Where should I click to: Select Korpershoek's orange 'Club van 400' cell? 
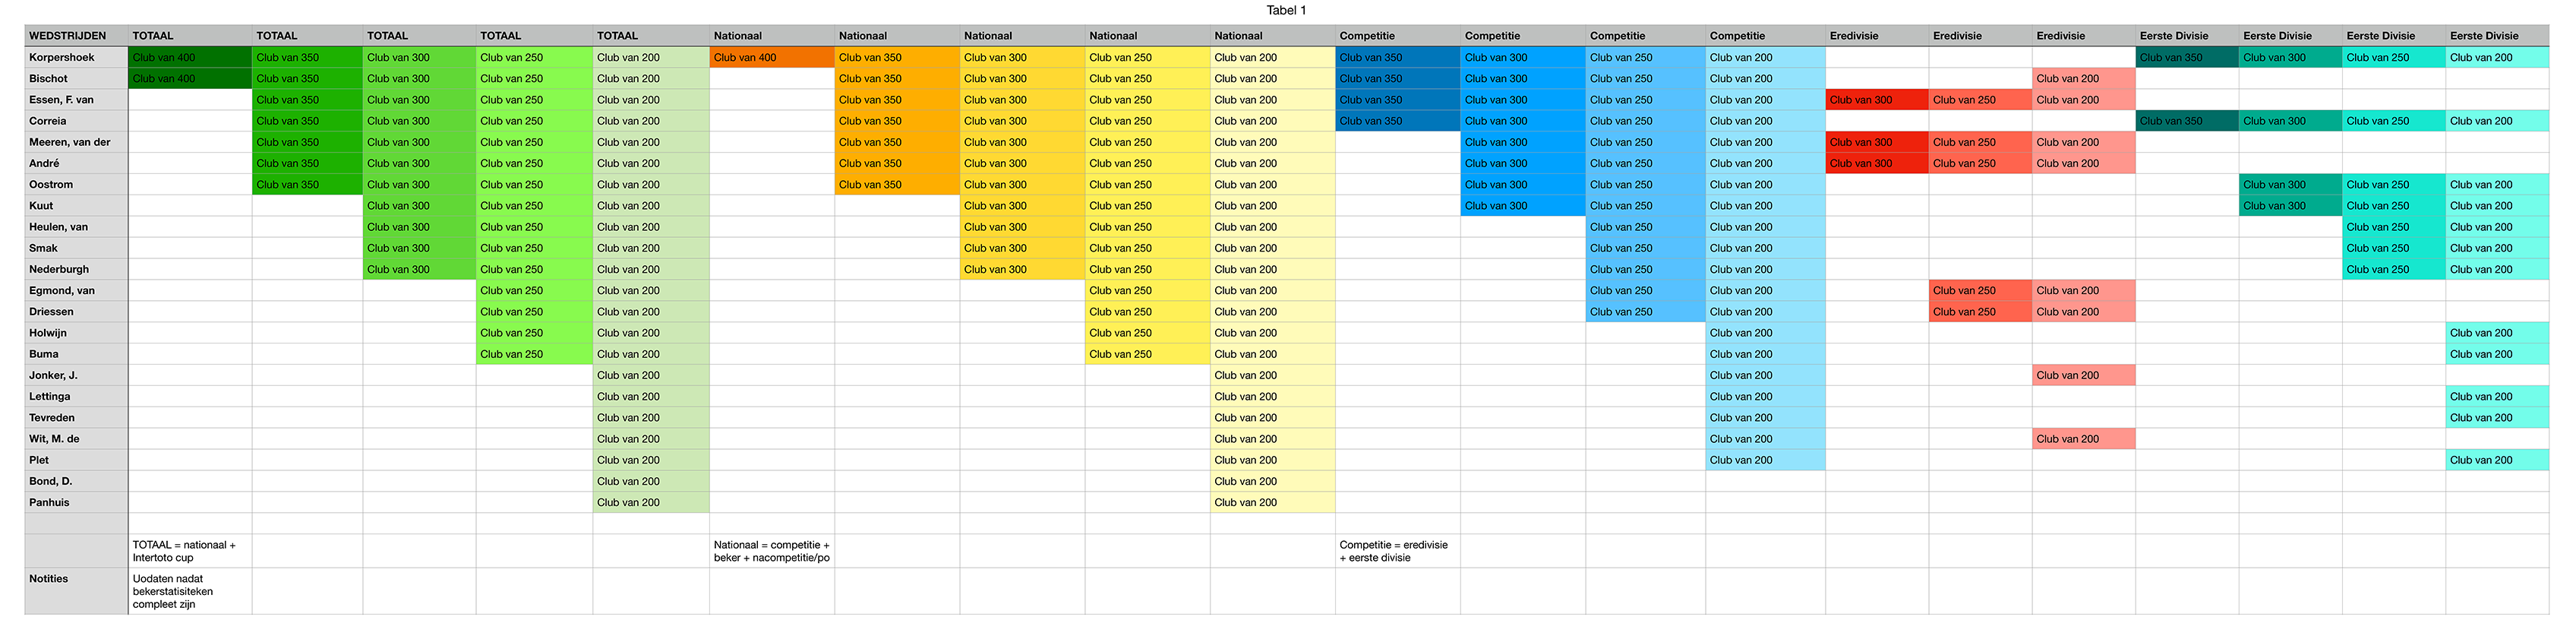pyautogui.click(x=771, y=58)
